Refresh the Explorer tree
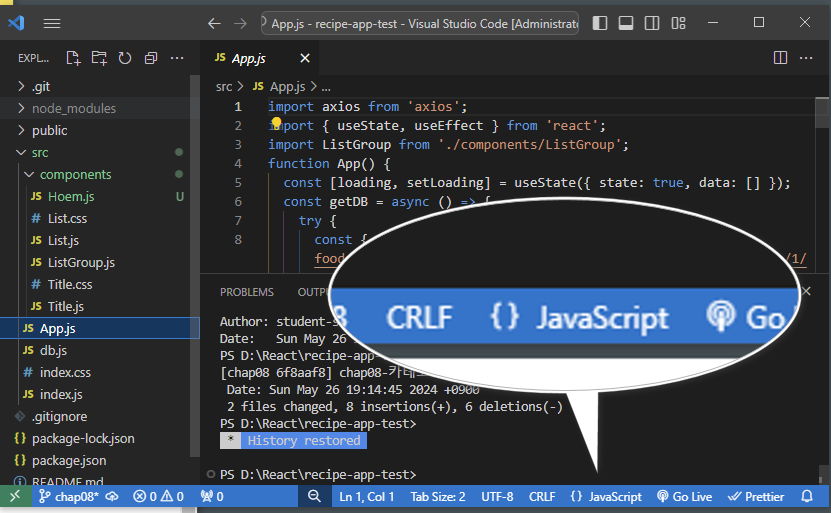The width and height of the screenshot is (831, 513). (125, 58)
